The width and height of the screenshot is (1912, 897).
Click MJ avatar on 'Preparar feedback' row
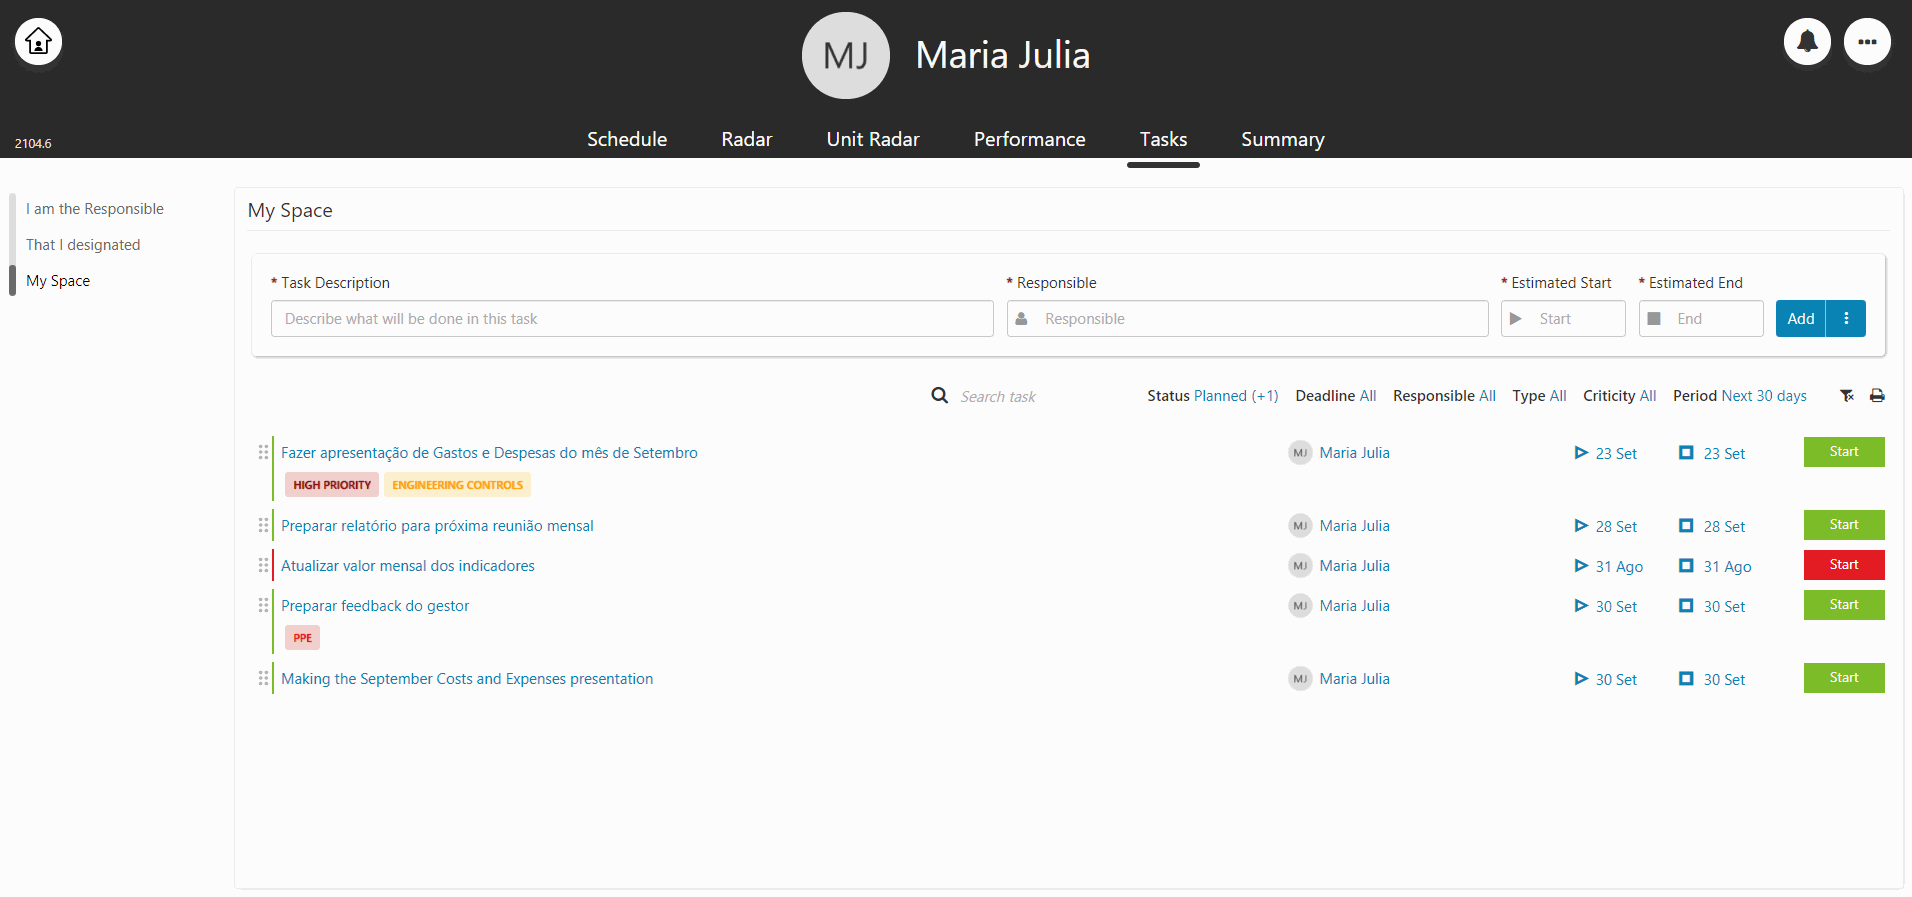click(1300, 605)
